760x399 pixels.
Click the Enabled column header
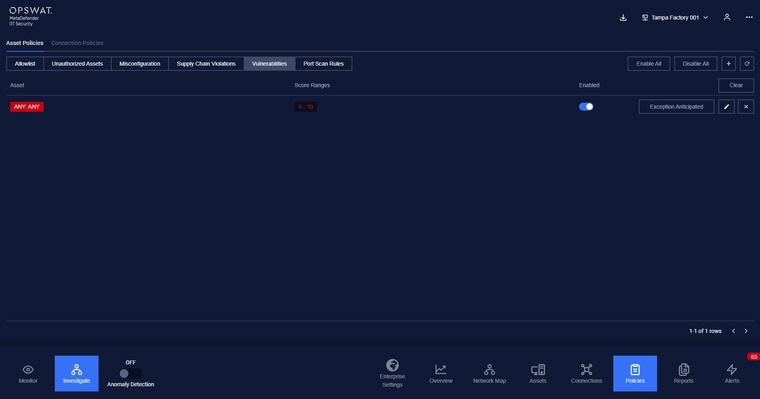589,85
